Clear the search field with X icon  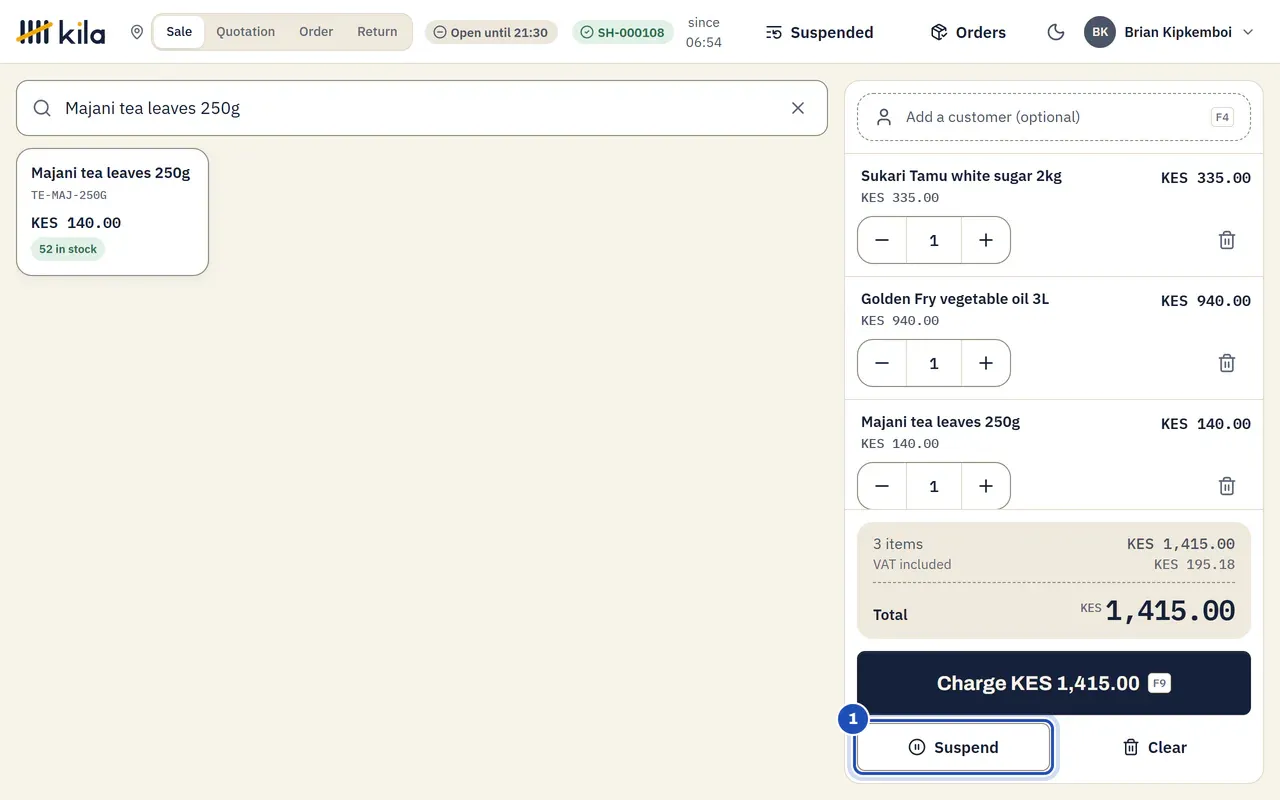[x=798, y=108]
